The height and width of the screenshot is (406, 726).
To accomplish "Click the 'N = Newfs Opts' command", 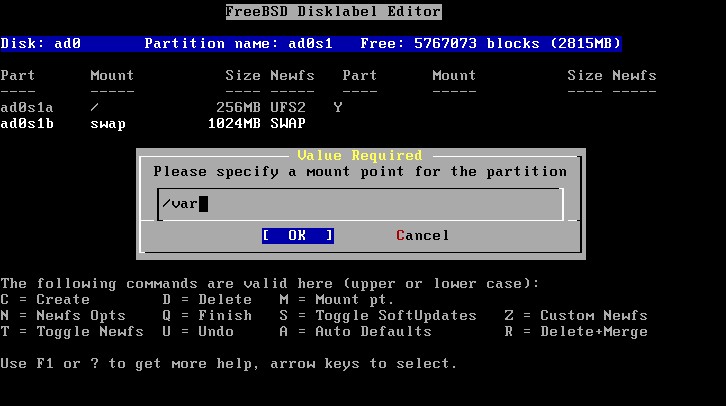I will pyautogui.click(x=63, y=316).
